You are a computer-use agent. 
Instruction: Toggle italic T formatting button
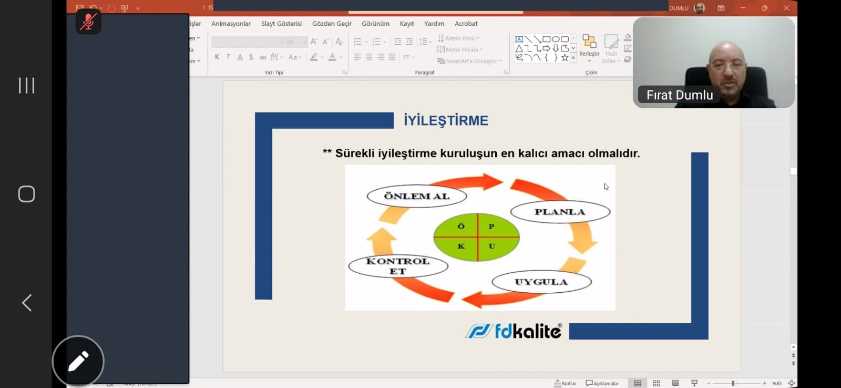(x=228, y=57)
